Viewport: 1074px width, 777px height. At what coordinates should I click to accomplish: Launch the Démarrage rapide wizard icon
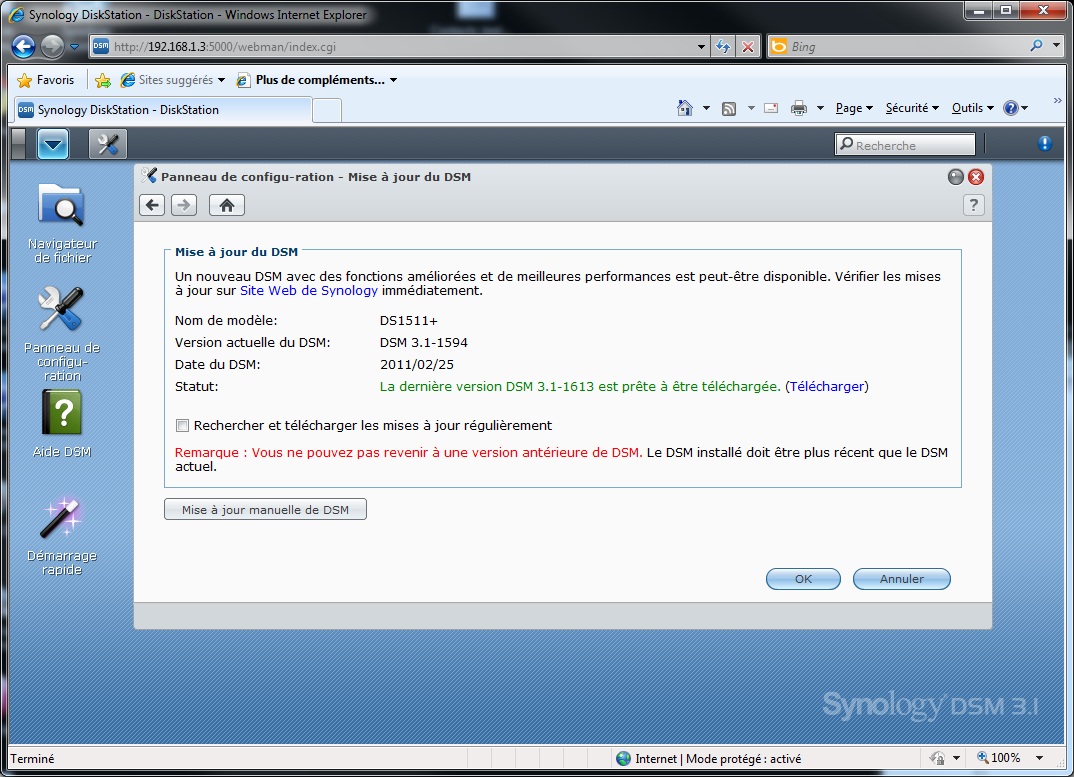tap(62, 536)
